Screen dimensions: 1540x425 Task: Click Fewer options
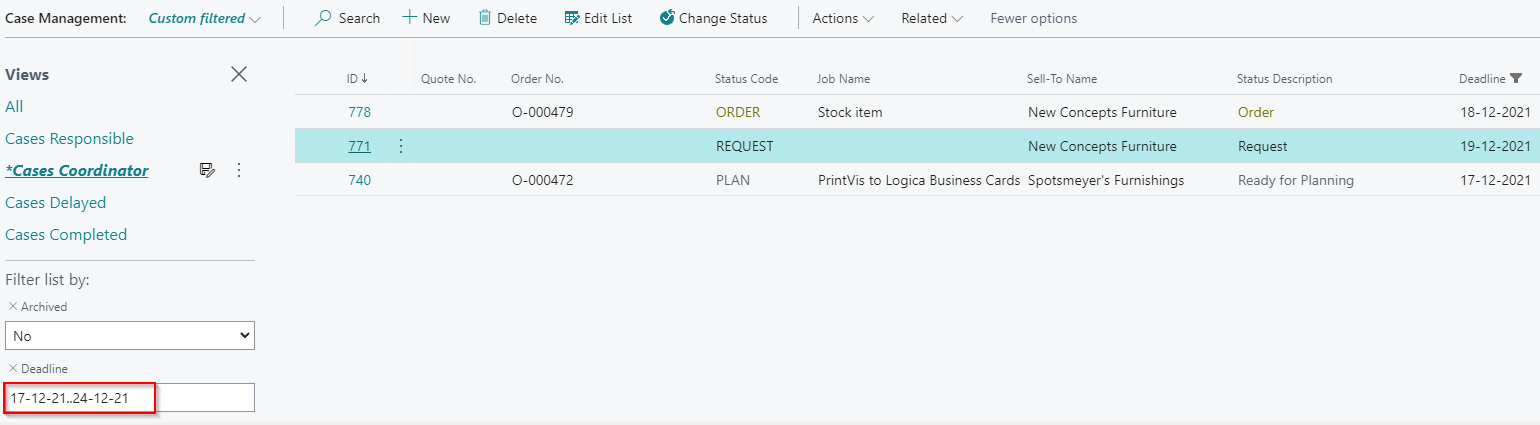1033,18
